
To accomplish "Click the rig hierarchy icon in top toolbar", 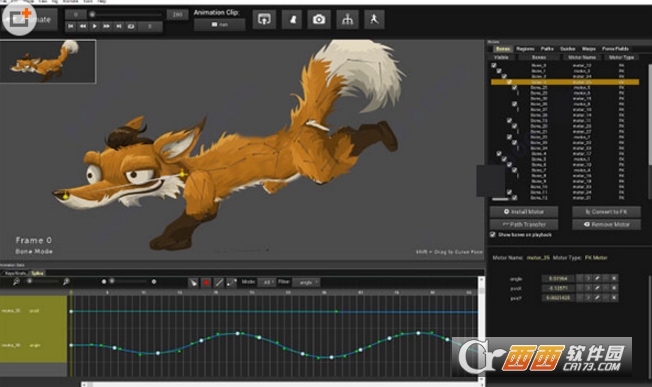I will (x=347, y=19).
